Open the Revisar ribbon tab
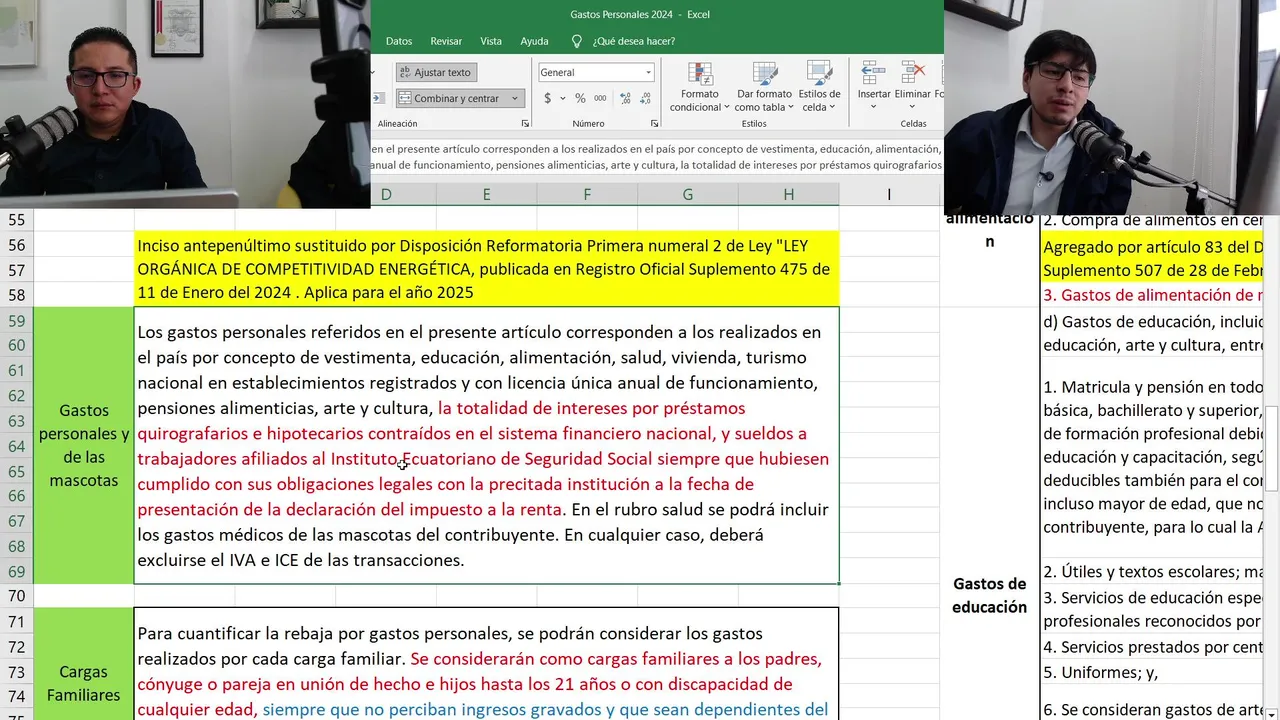1280x720 pixels. 446,41
